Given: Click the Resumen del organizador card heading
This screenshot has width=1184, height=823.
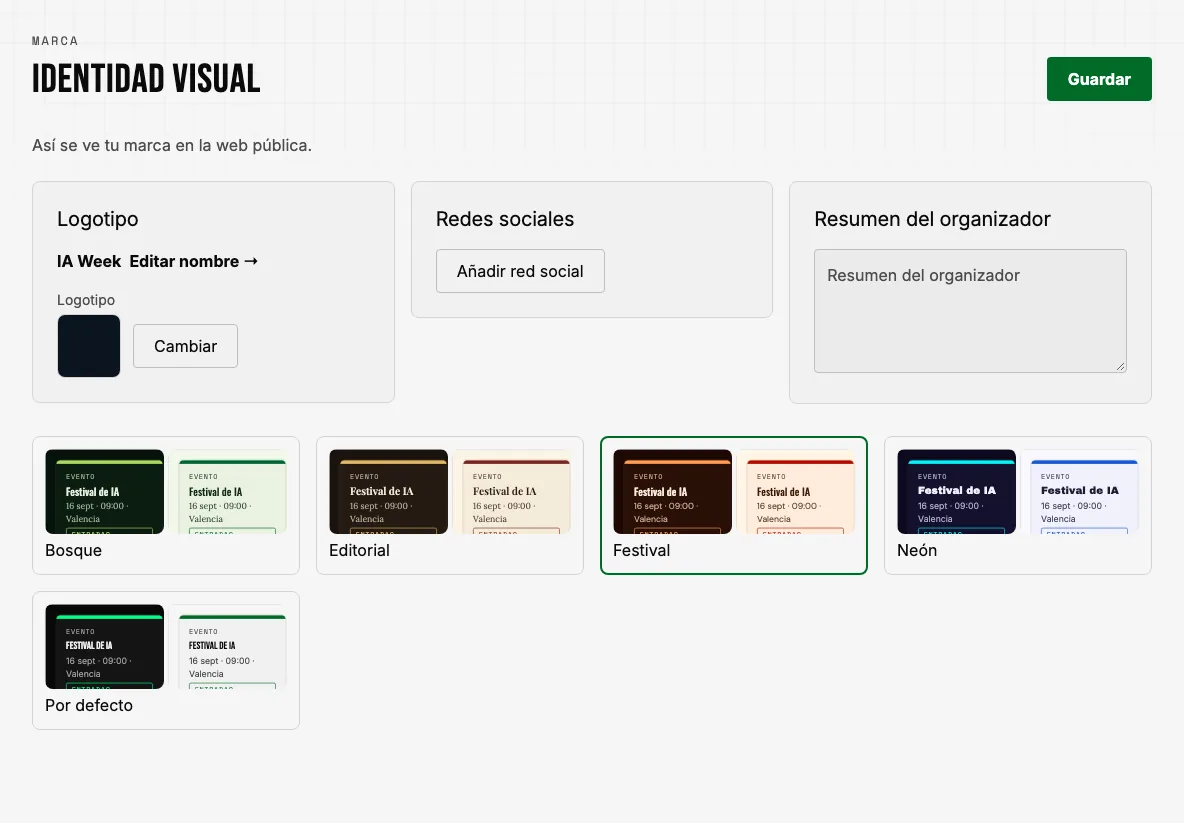Looking at the screenshot, I should [933, 219].
